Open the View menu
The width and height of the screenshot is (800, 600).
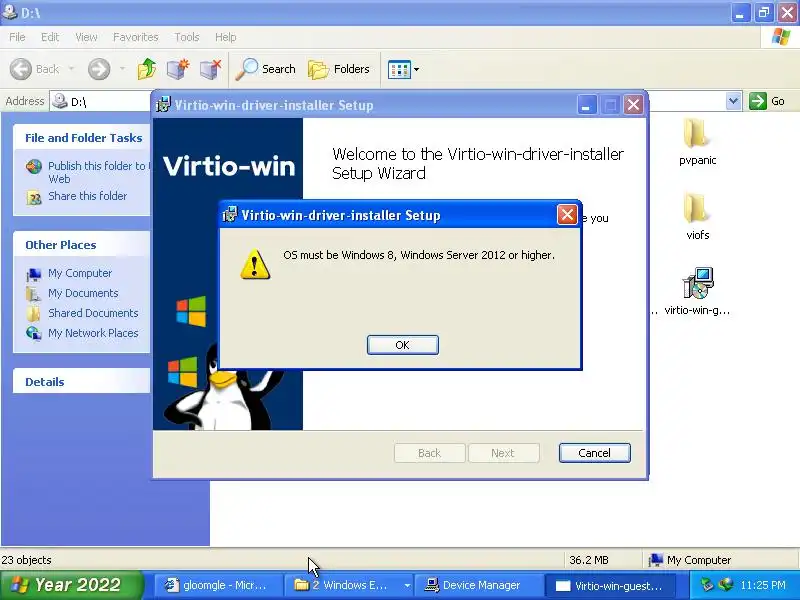pos(86,37)
